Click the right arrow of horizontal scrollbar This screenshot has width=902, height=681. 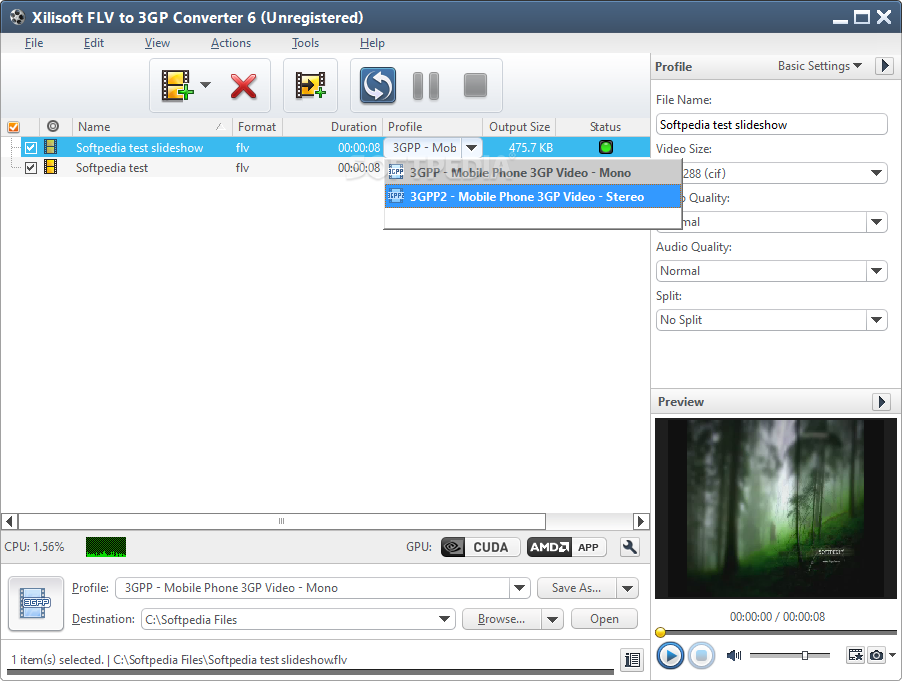pos(641,522)
